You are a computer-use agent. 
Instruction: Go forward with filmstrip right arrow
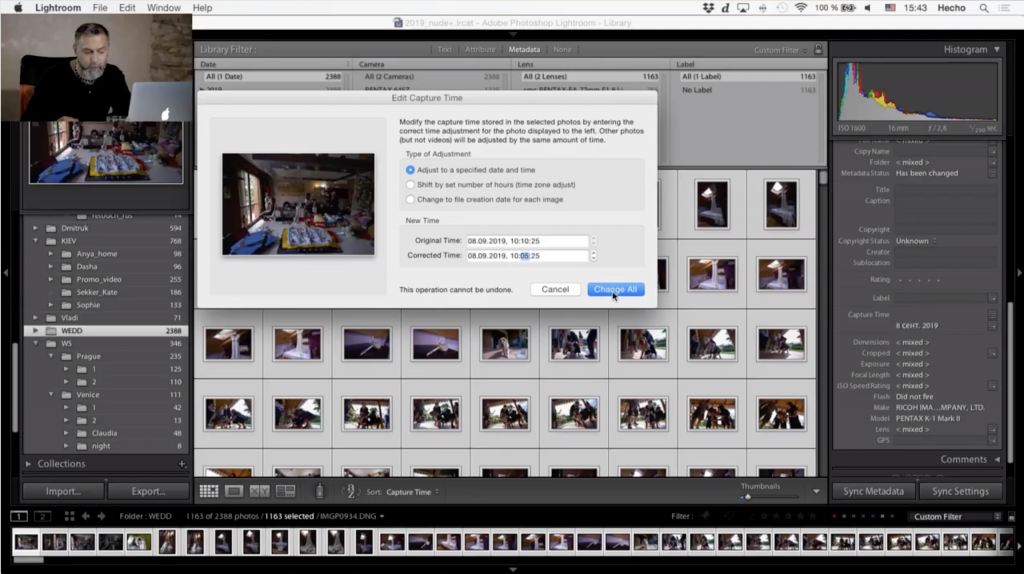pos(101,516)
